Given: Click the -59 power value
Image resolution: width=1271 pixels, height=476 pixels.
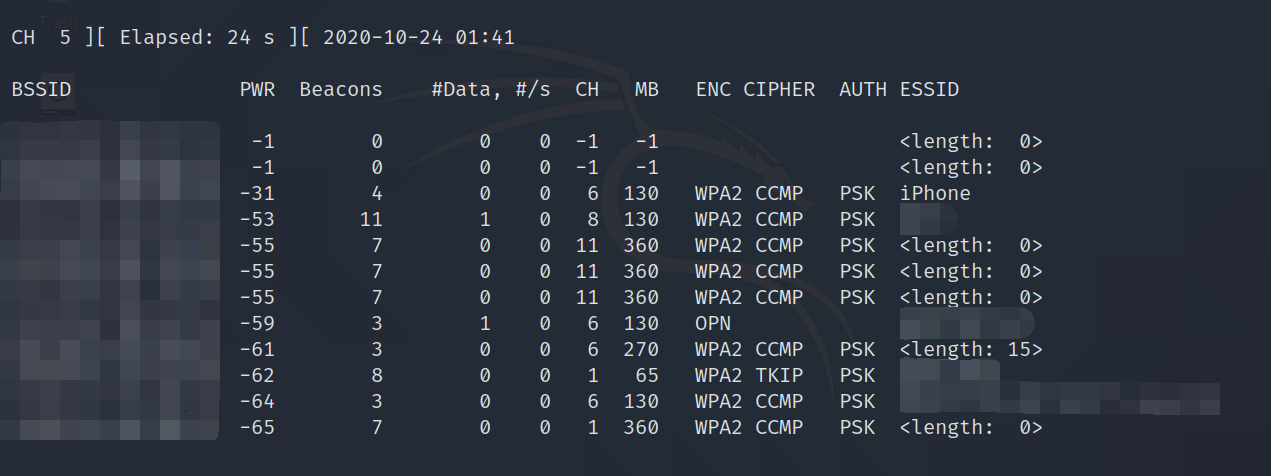Looking at the screenshot, I should click(257, 324).
